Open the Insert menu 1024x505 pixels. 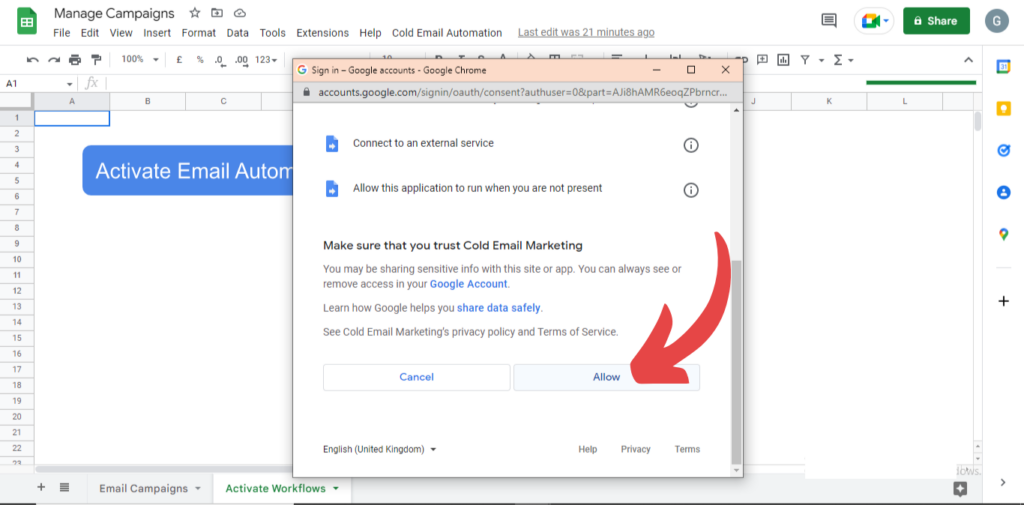click(x=157, y=33)
